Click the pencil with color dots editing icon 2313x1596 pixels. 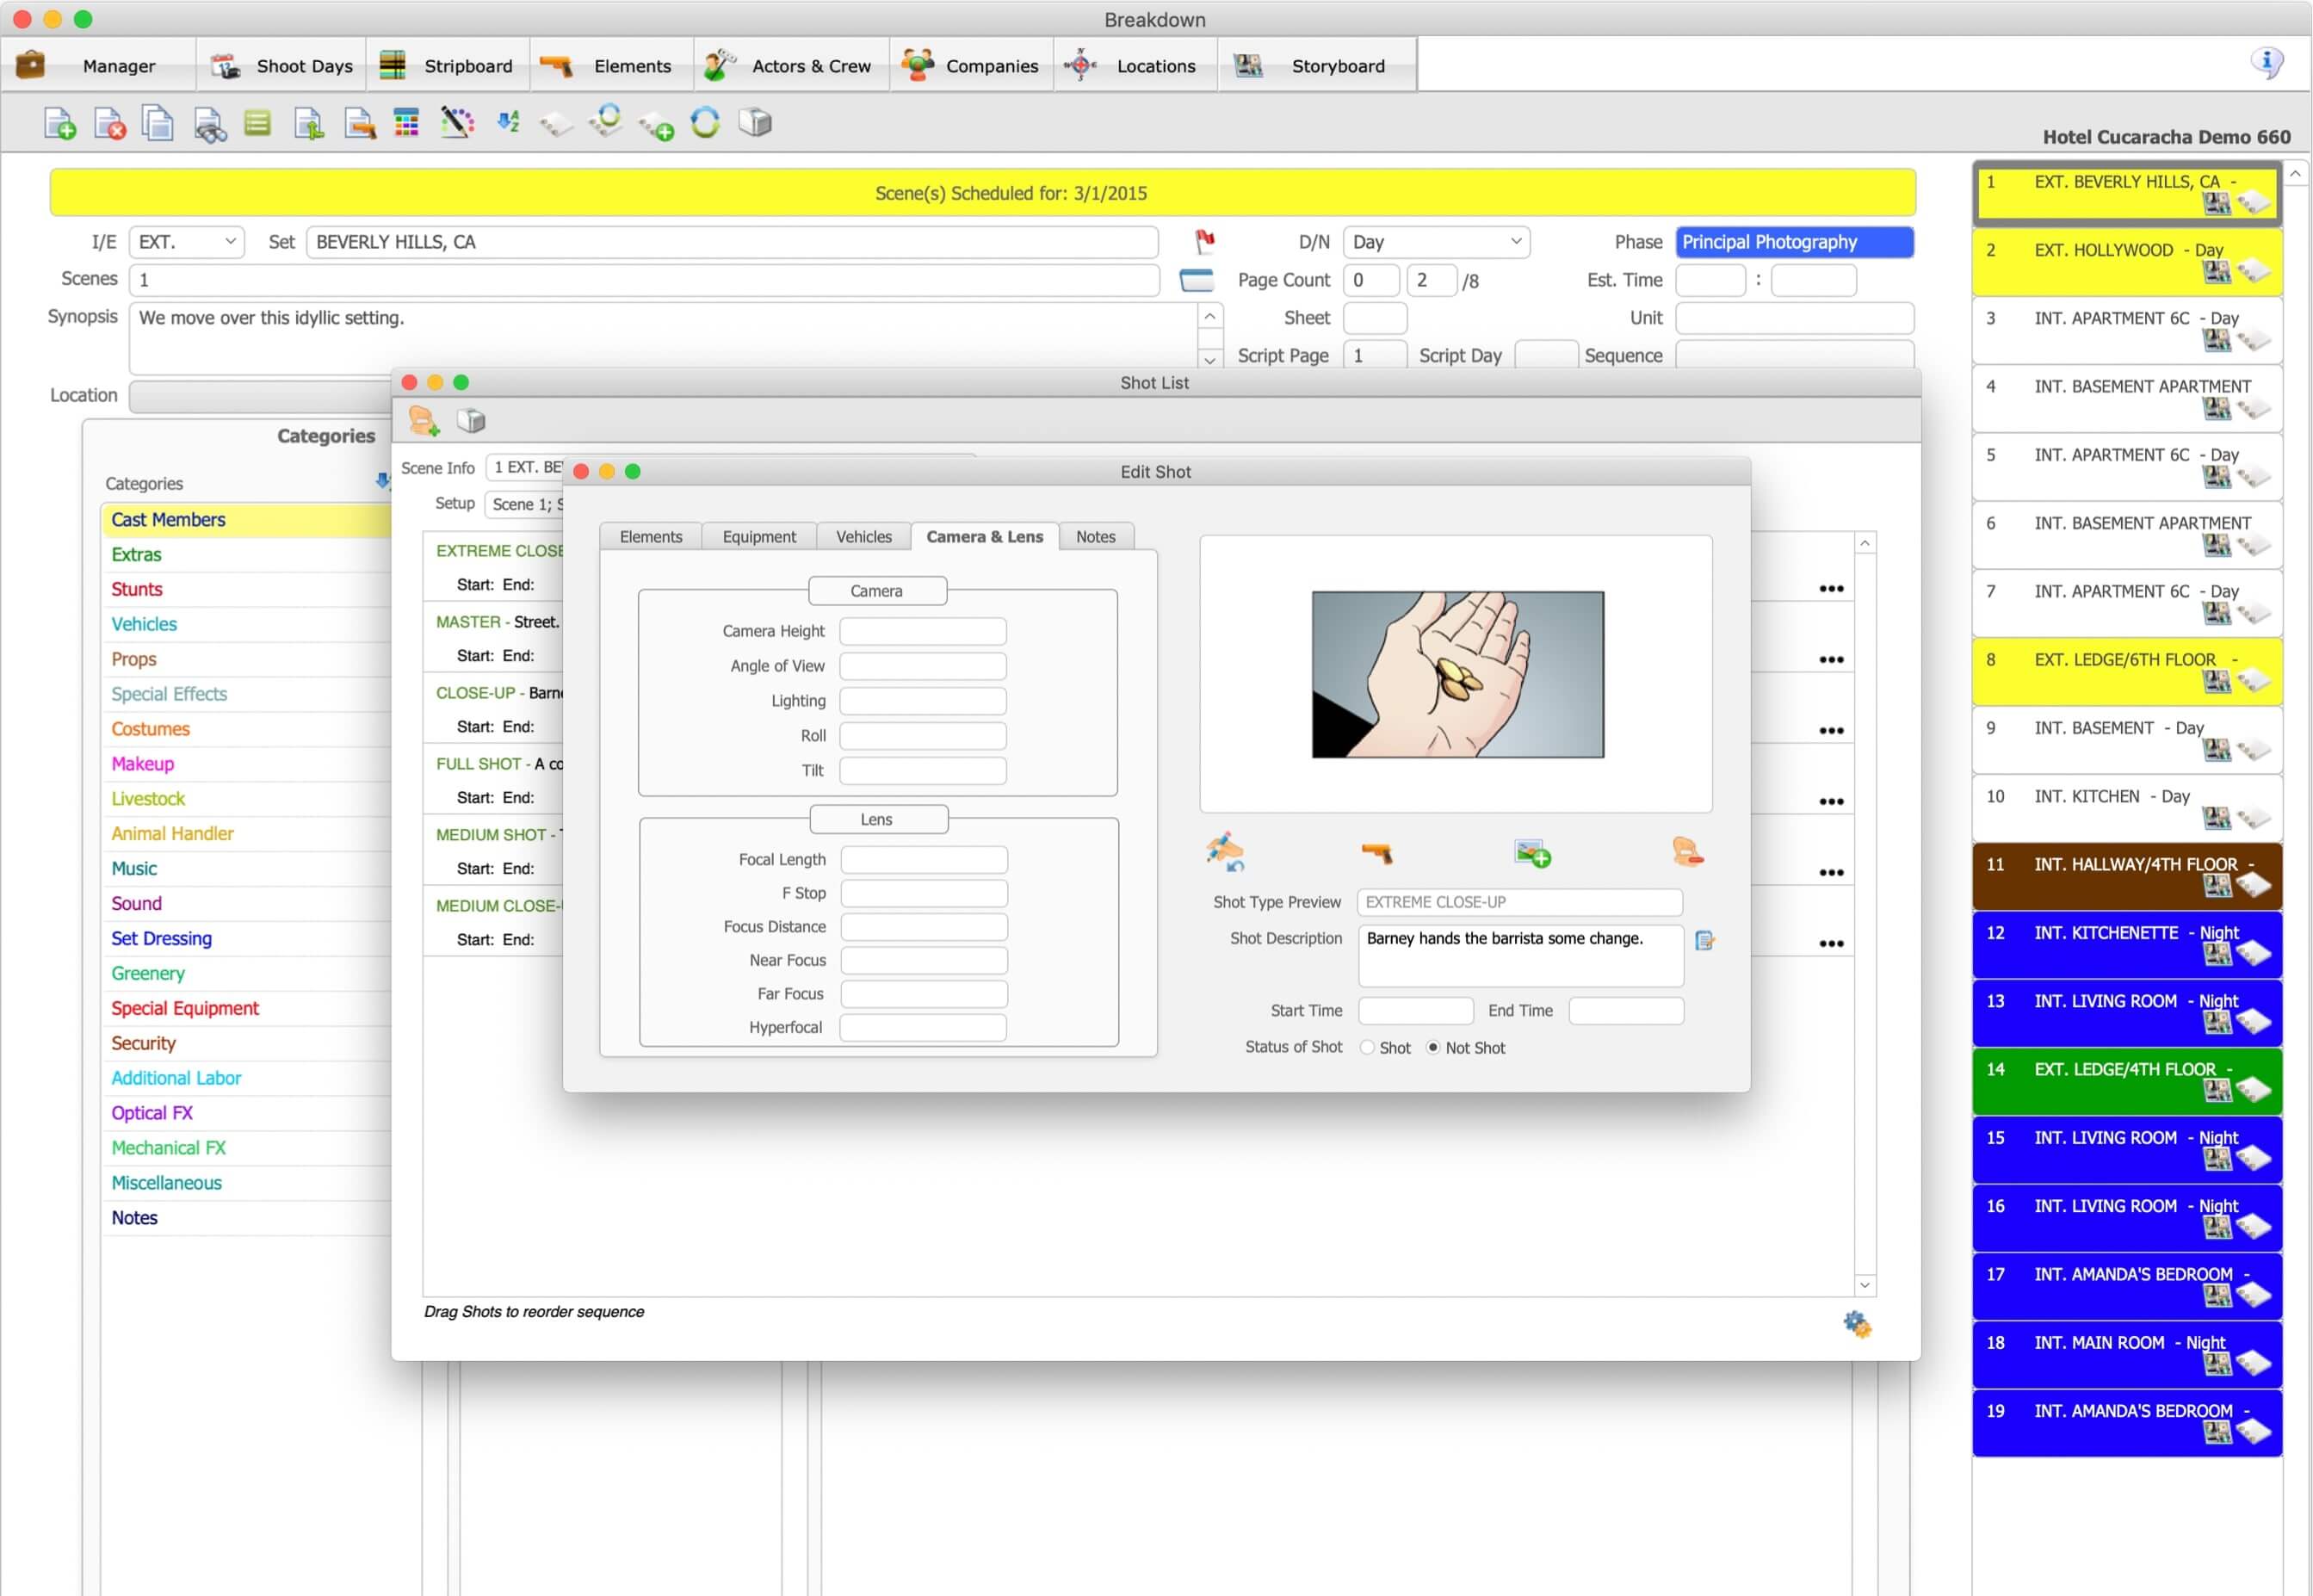pos(457,122)
